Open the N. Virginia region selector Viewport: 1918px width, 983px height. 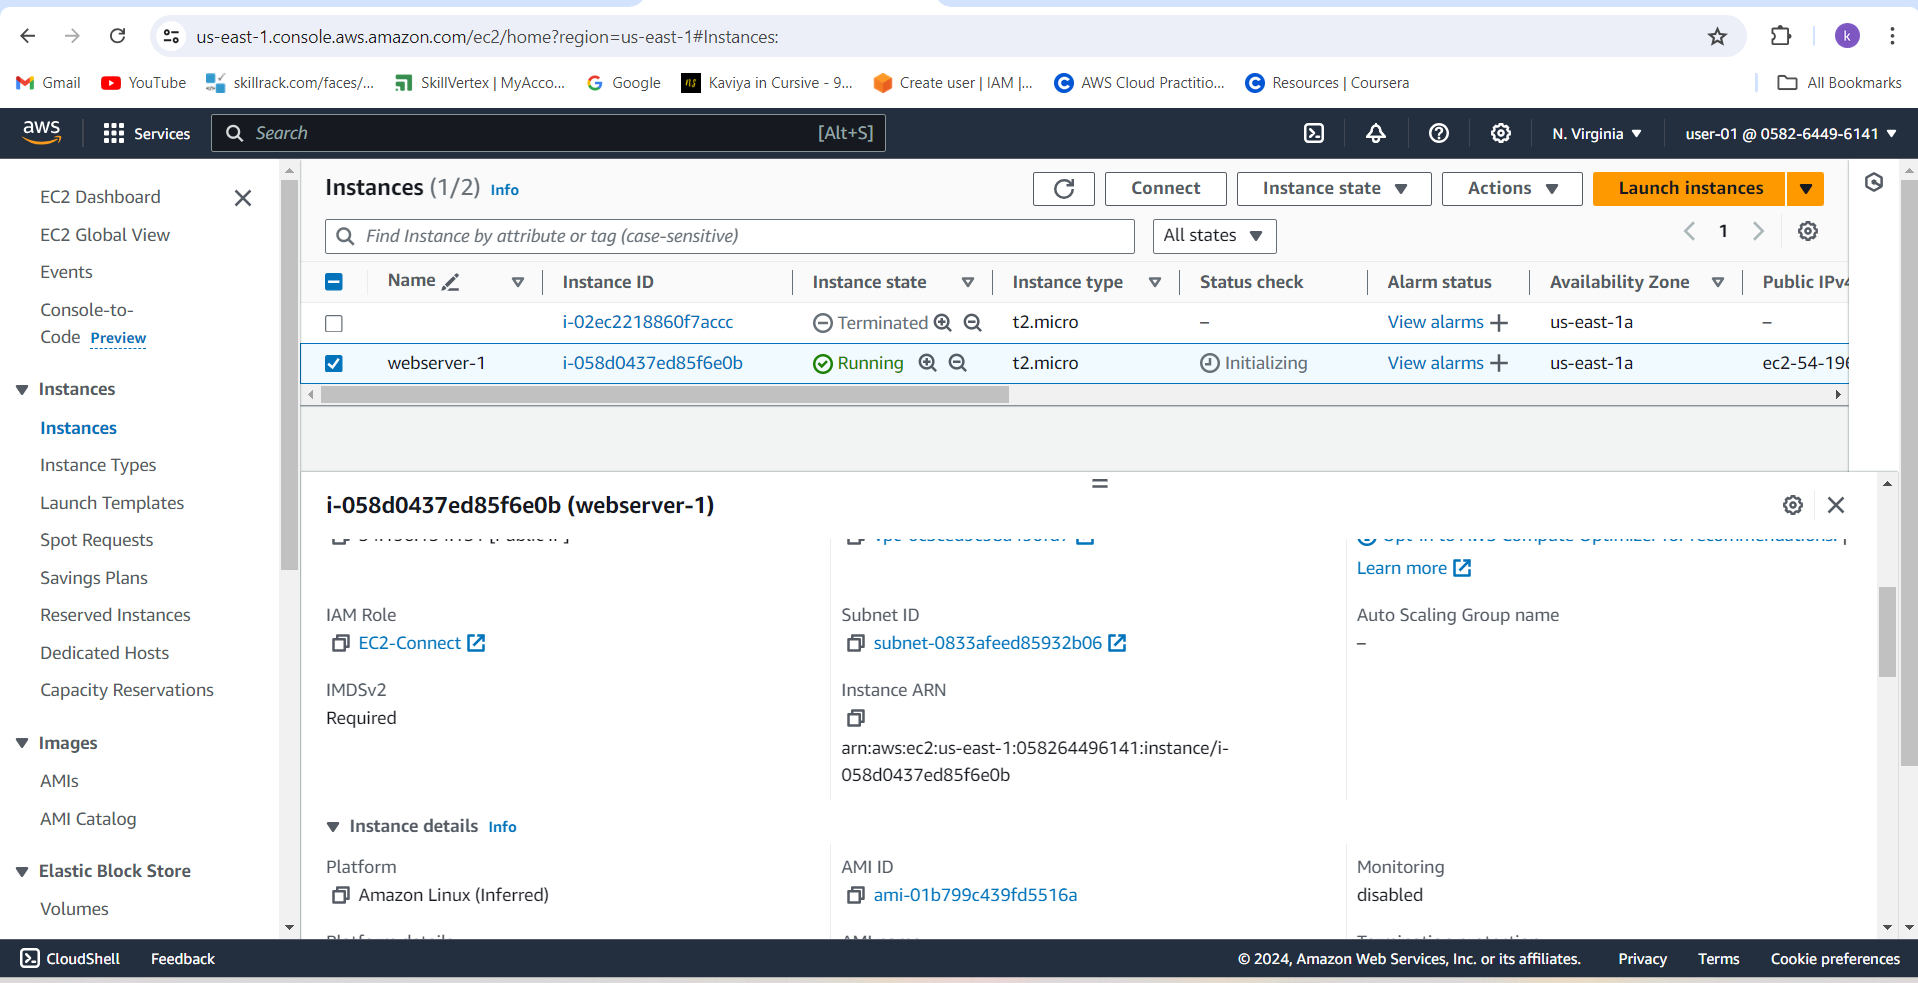(1597, 134)
